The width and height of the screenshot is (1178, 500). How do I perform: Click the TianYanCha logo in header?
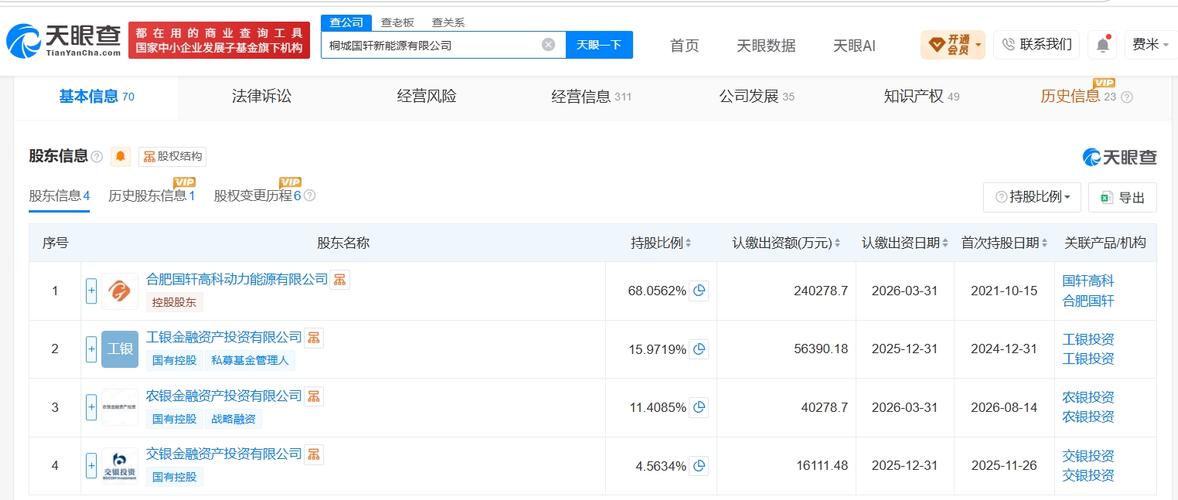pos(63,41)
